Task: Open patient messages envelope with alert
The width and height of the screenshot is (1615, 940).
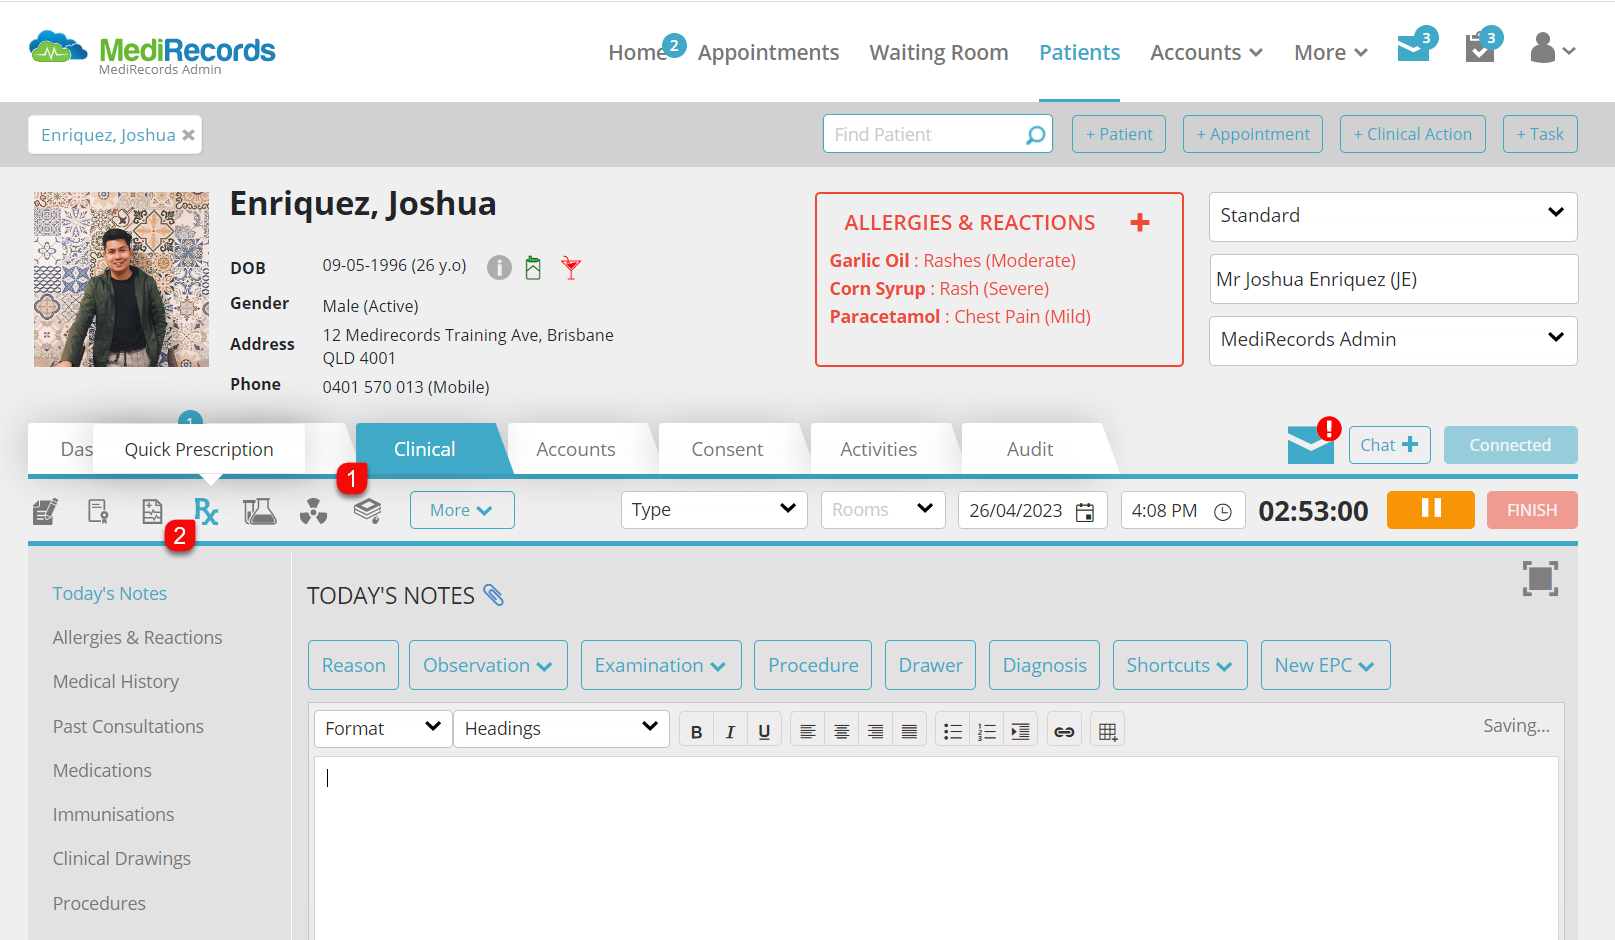Action: click(1311, 445)
